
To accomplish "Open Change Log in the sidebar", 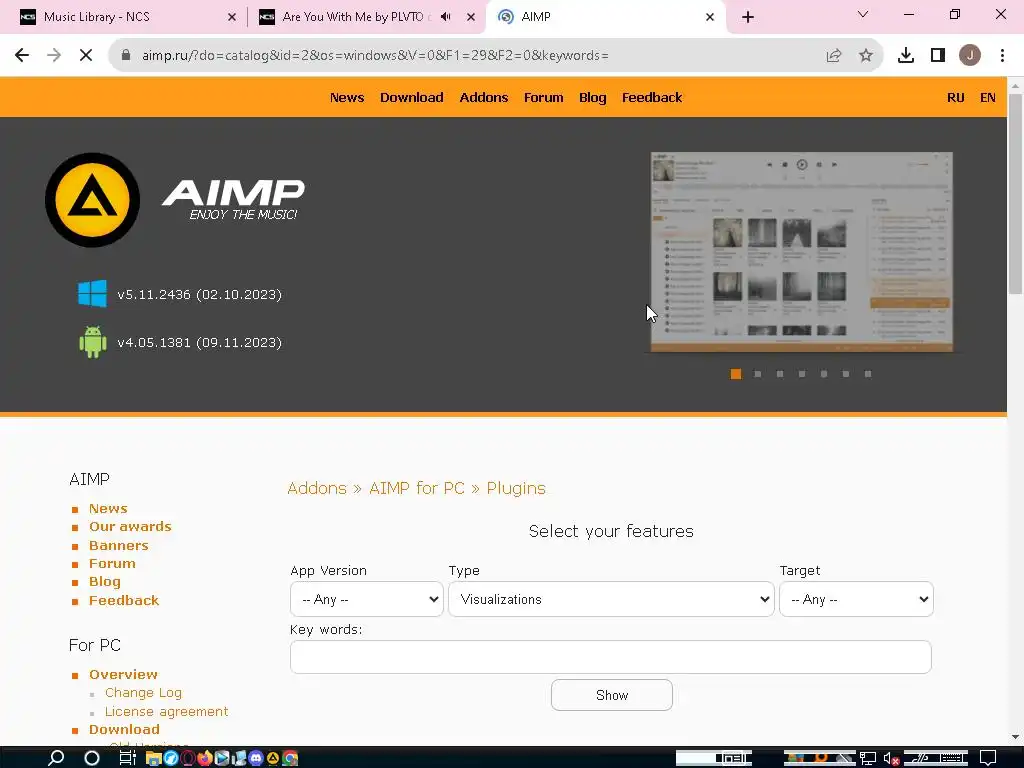I will tap(143, 692).
